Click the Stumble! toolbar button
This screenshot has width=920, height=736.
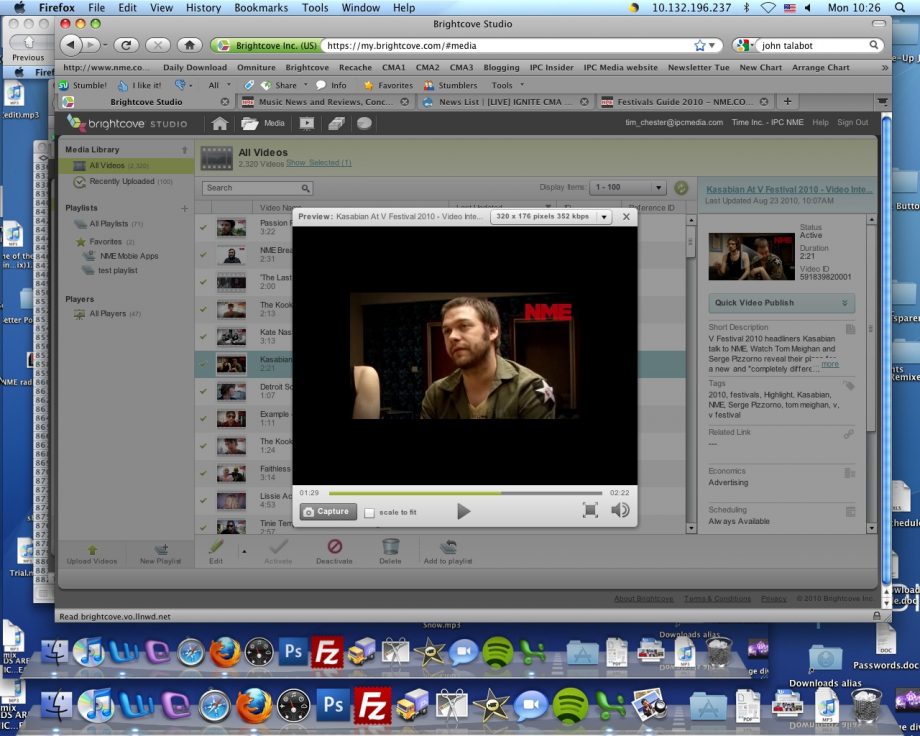[83, 86]
